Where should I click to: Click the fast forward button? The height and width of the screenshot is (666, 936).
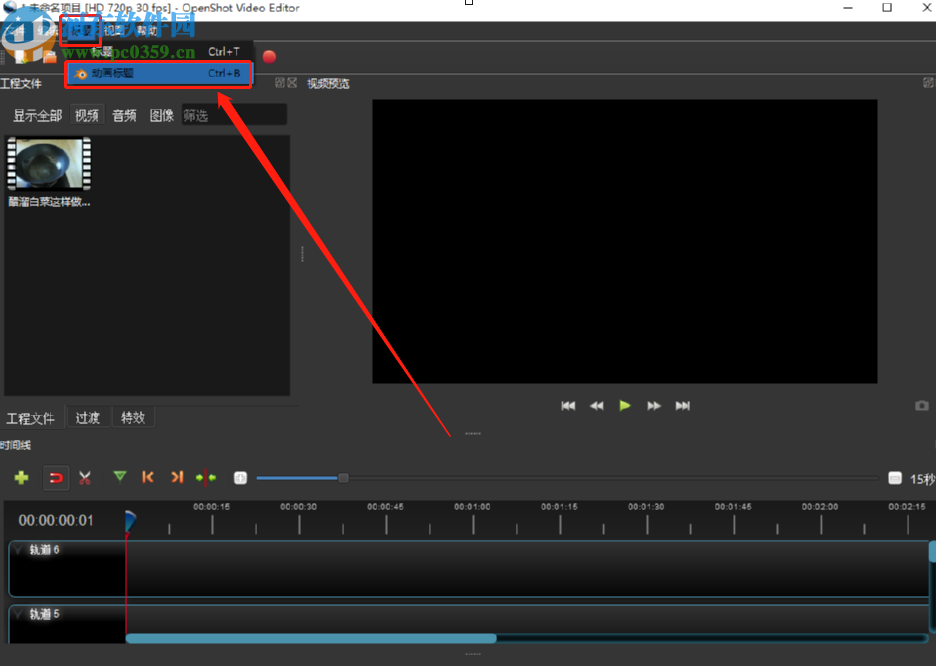point(654,406)
